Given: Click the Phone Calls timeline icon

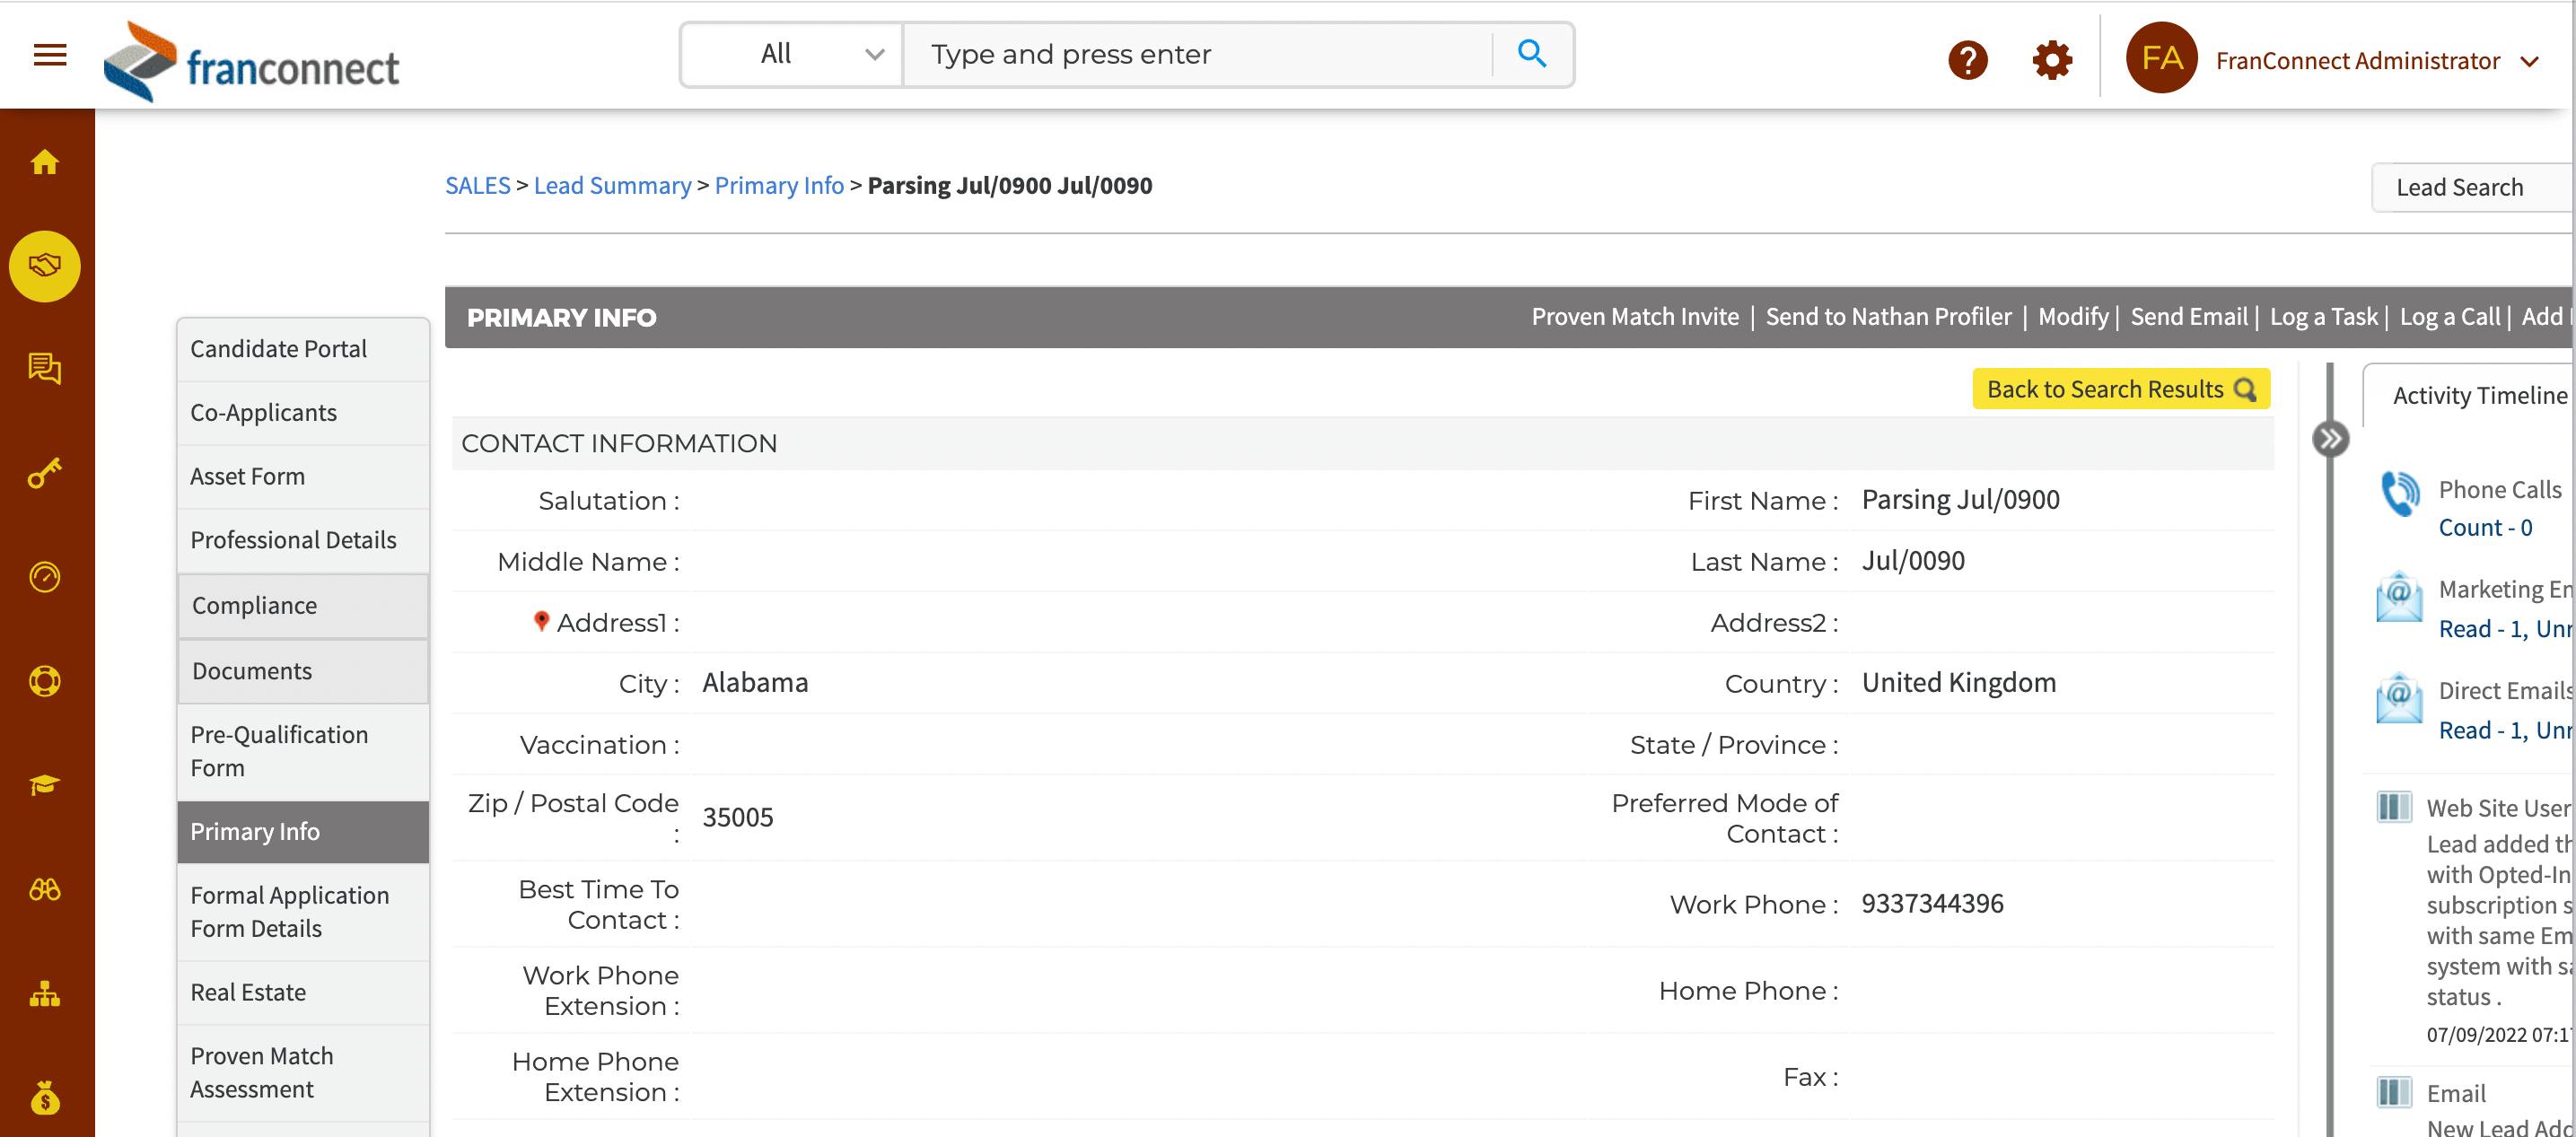Looking at the screenshot, I should (x=2399, y=493).
